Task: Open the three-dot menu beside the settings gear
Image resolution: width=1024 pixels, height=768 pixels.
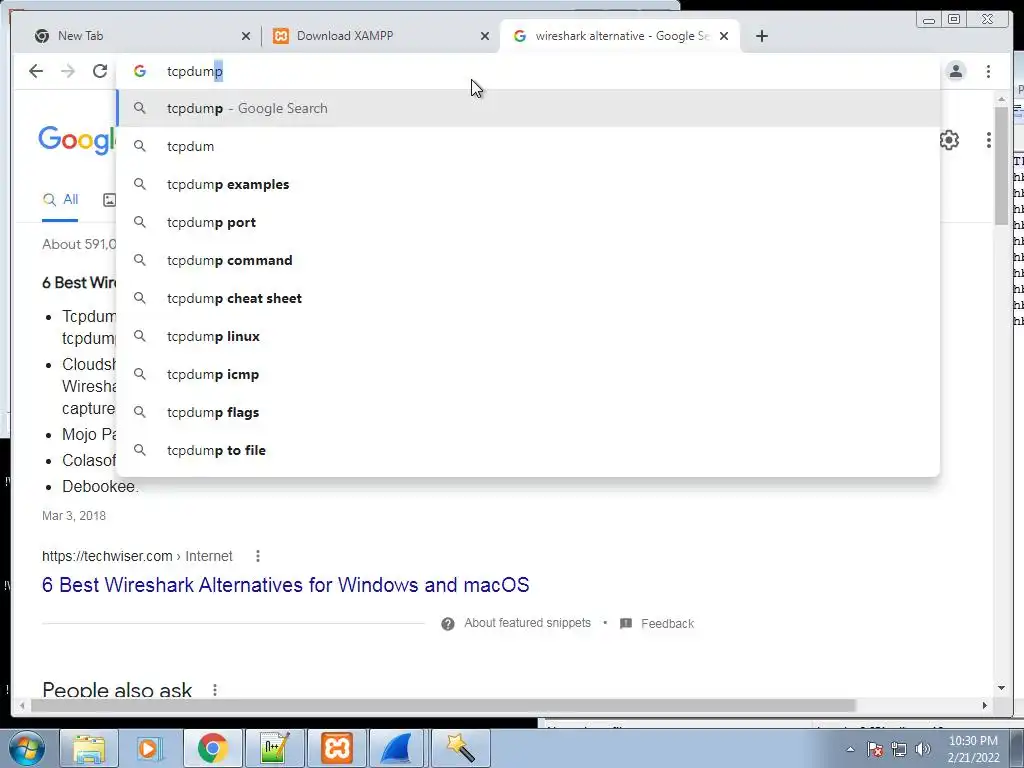Action: pos(989,140)
